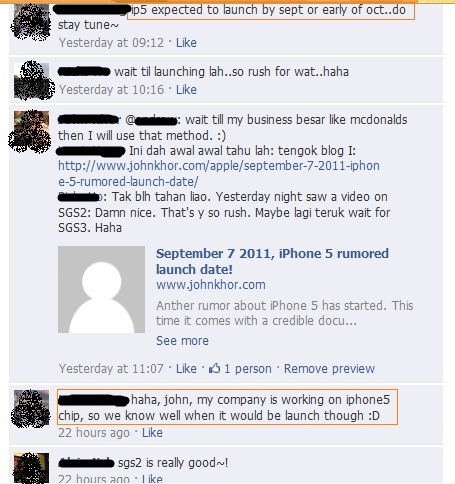This screenshot has width=455, height=484.
Task: Open avatar of the 'sgs2 is really good' commenter
Action: (x=32, y=468)
